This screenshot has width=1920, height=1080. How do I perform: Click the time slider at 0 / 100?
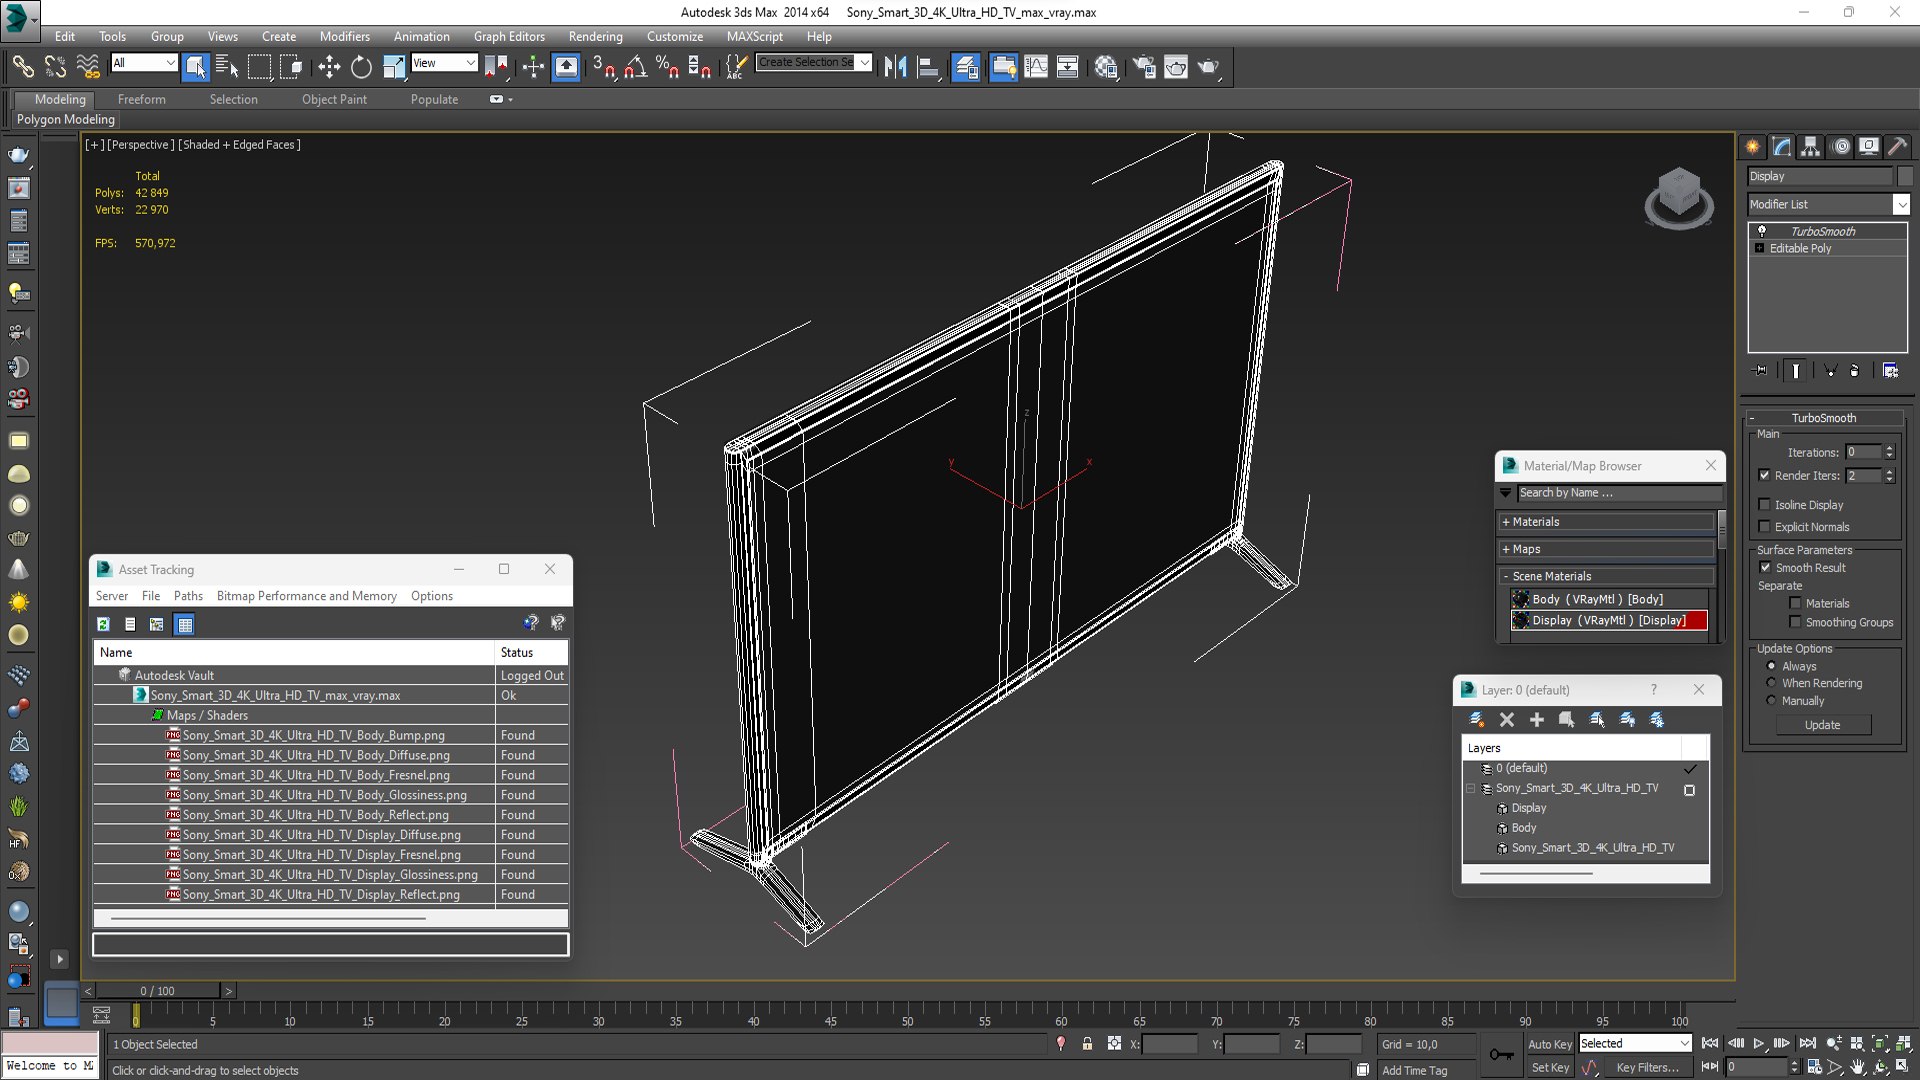coord(157,991)
